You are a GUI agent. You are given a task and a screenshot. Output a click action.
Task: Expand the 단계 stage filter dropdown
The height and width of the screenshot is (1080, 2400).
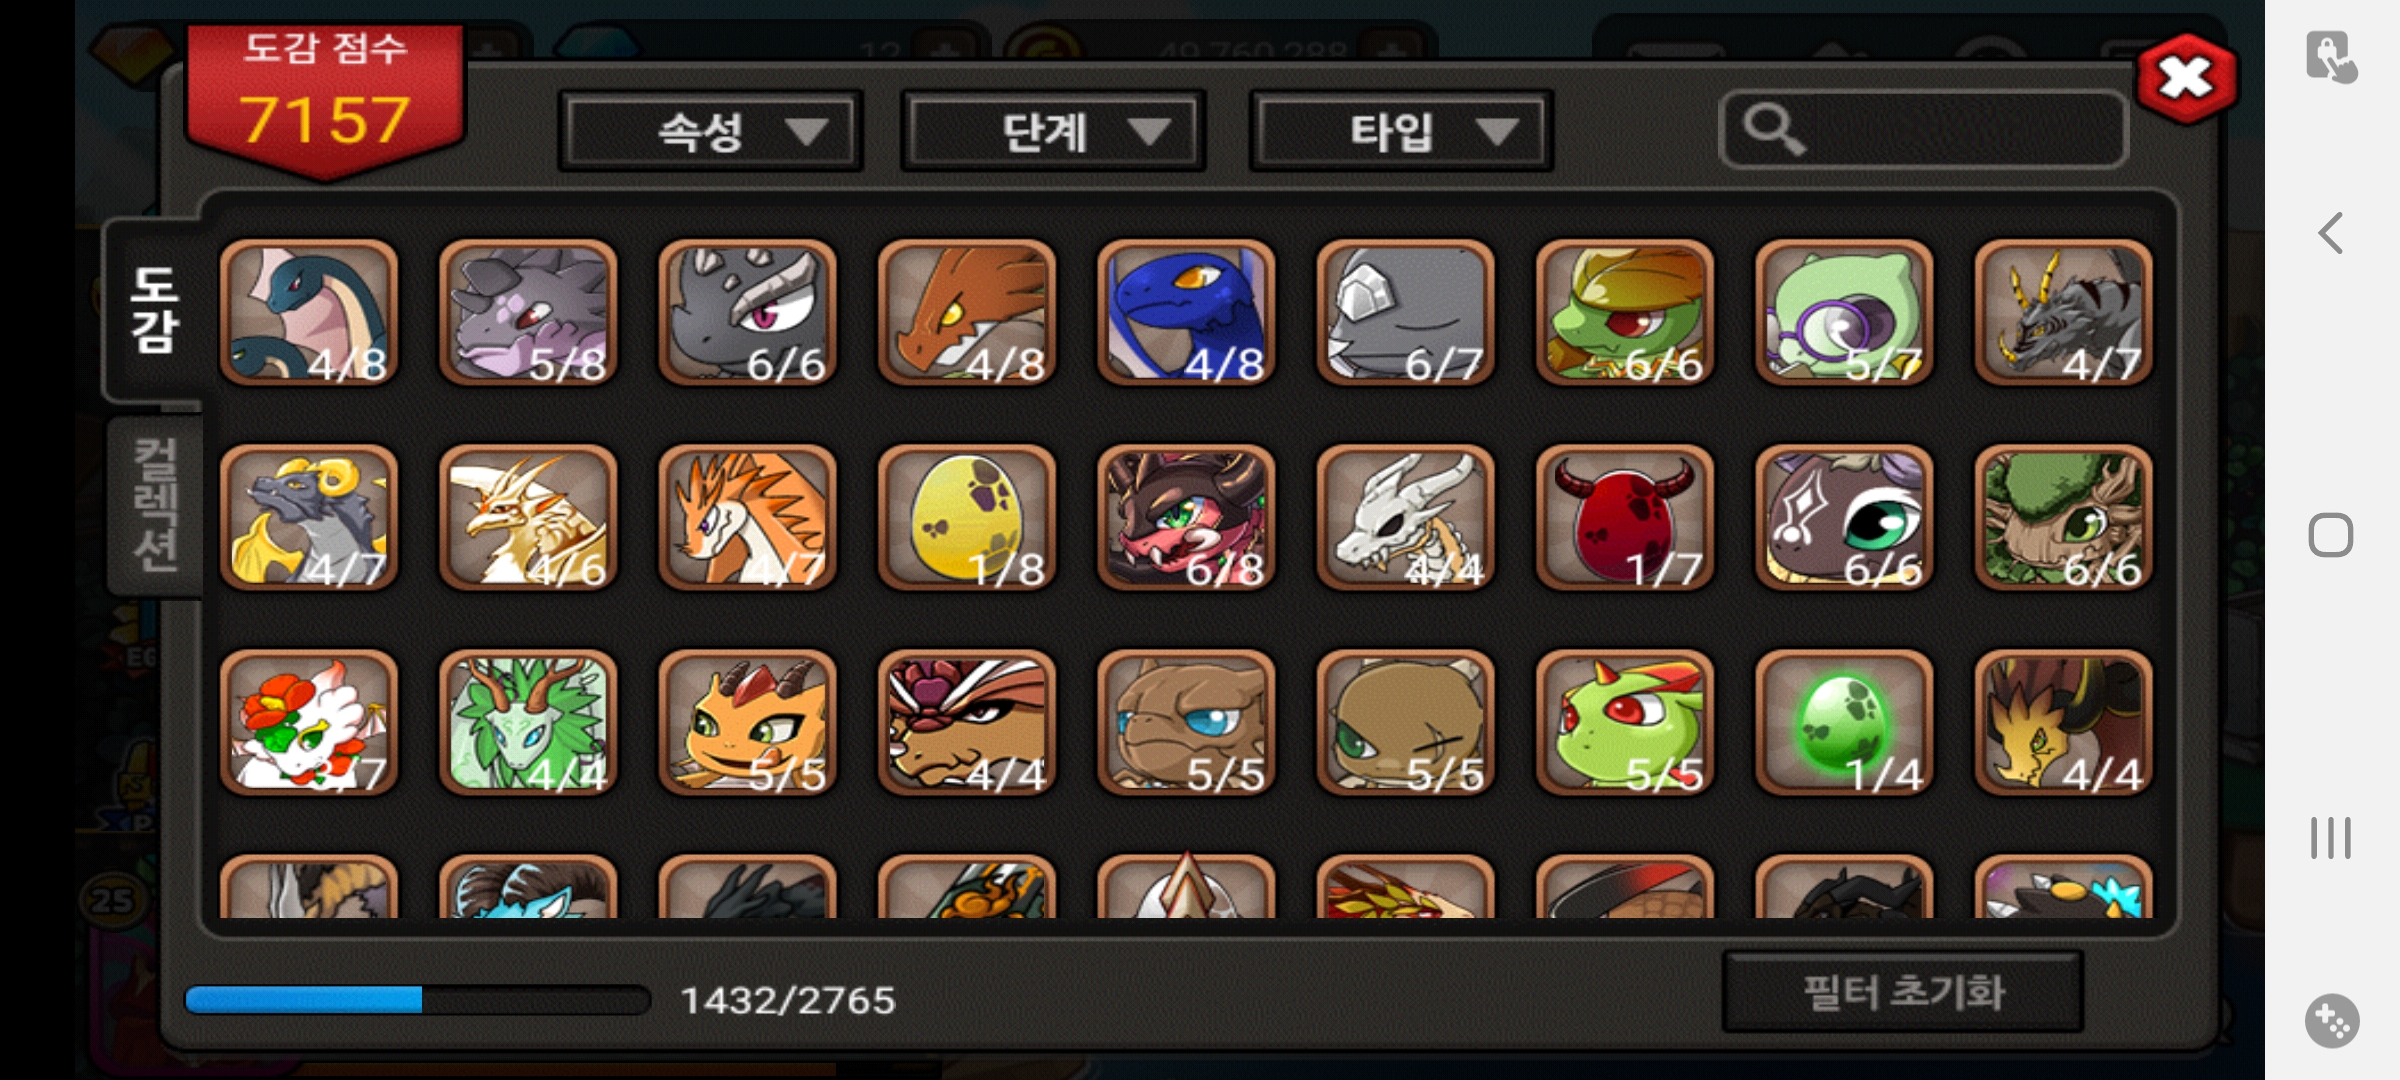pos(1053,131)
